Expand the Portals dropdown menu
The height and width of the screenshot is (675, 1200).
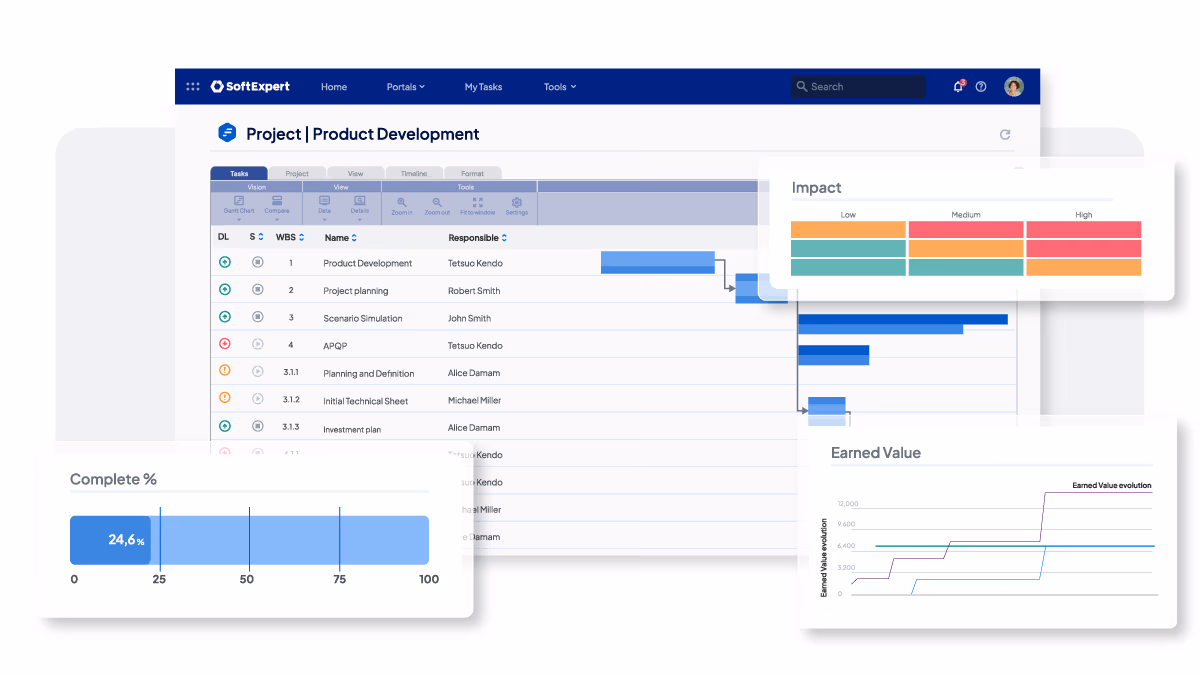pyautogui.click(x=405, y=87)
